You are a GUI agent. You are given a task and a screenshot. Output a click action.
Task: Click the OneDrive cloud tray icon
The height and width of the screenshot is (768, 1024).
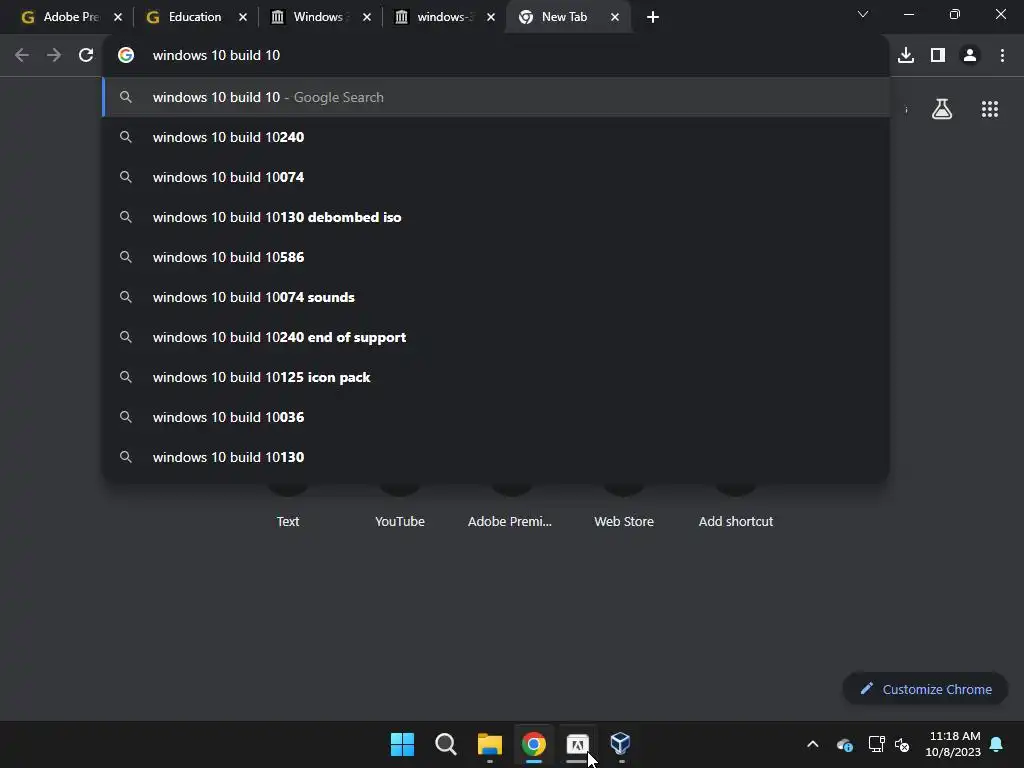tap(844, 744)
